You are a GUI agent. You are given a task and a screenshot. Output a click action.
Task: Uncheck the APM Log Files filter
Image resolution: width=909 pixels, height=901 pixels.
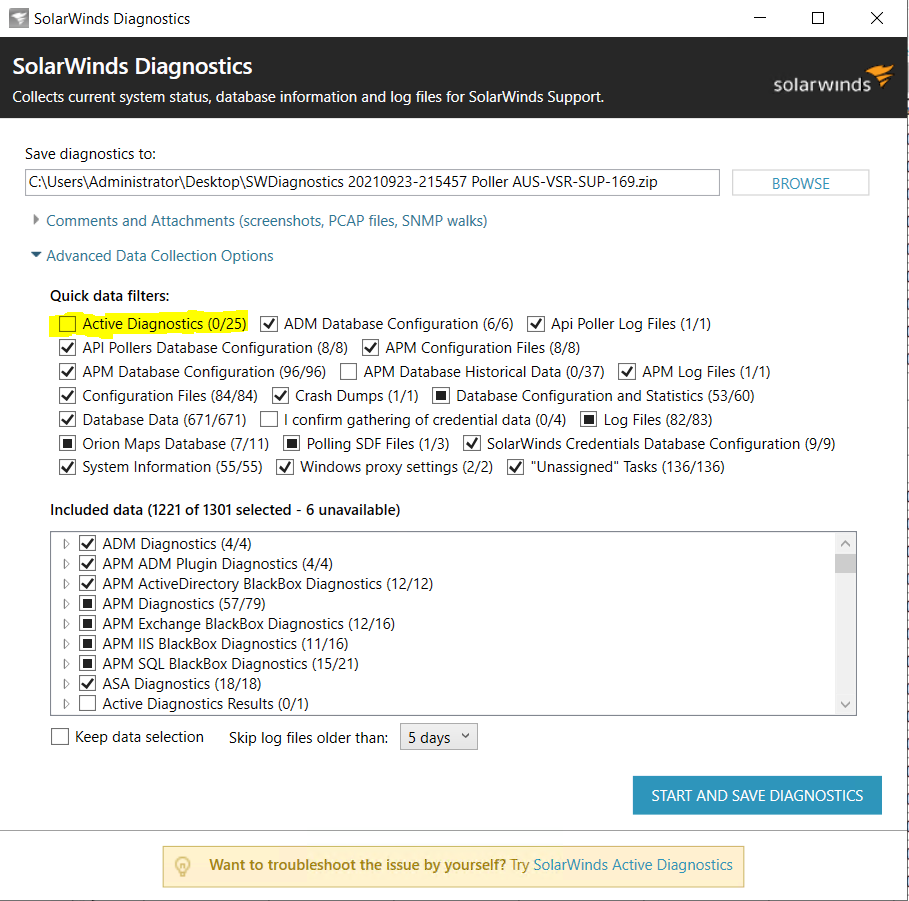(x=628, y=371)
